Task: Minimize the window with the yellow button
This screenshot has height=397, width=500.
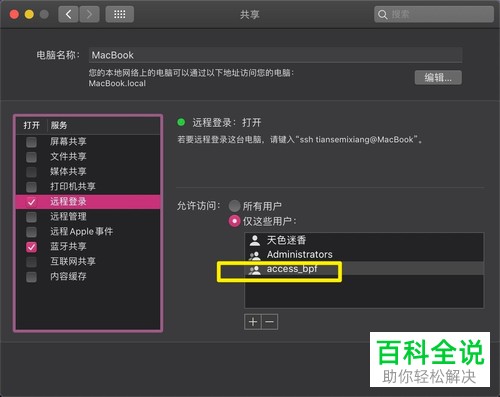Action: 29,14
